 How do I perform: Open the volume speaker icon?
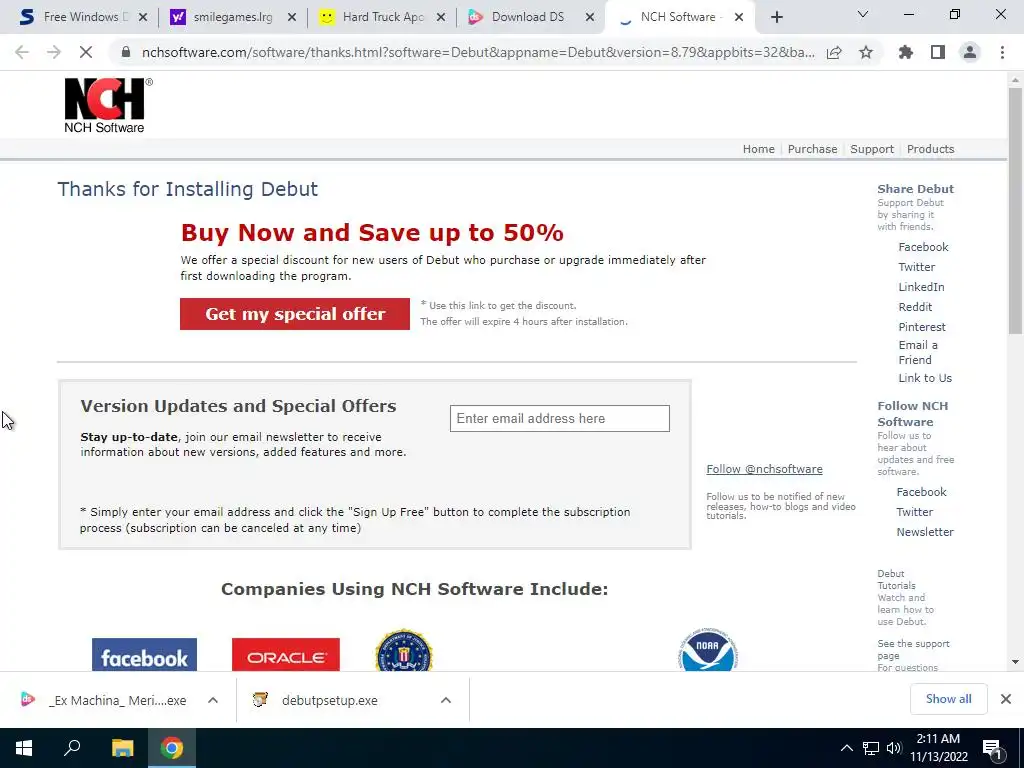[893, 748]
